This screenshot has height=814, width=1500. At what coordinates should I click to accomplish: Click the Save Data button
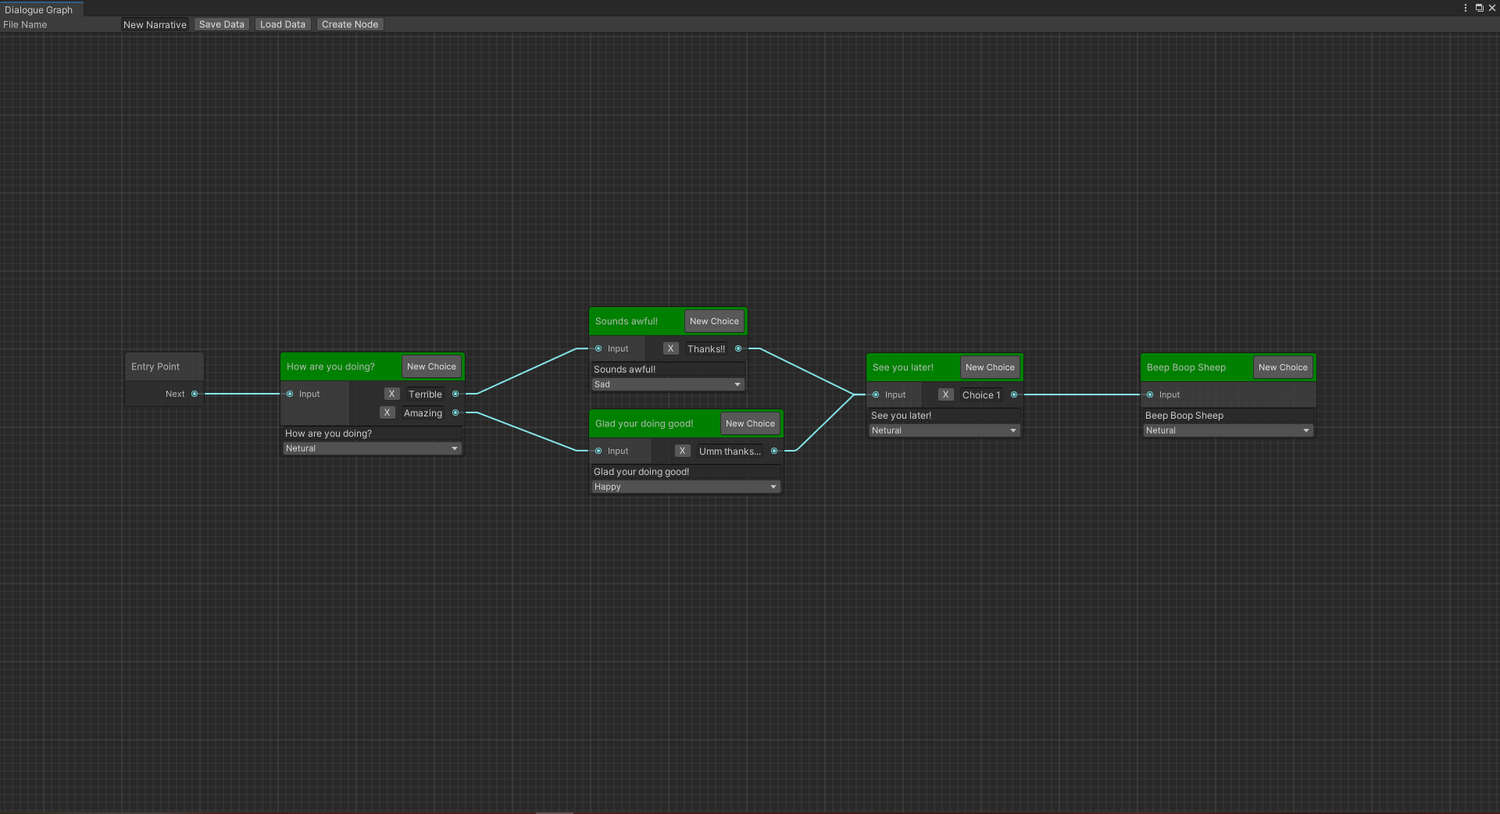(222, 24)
